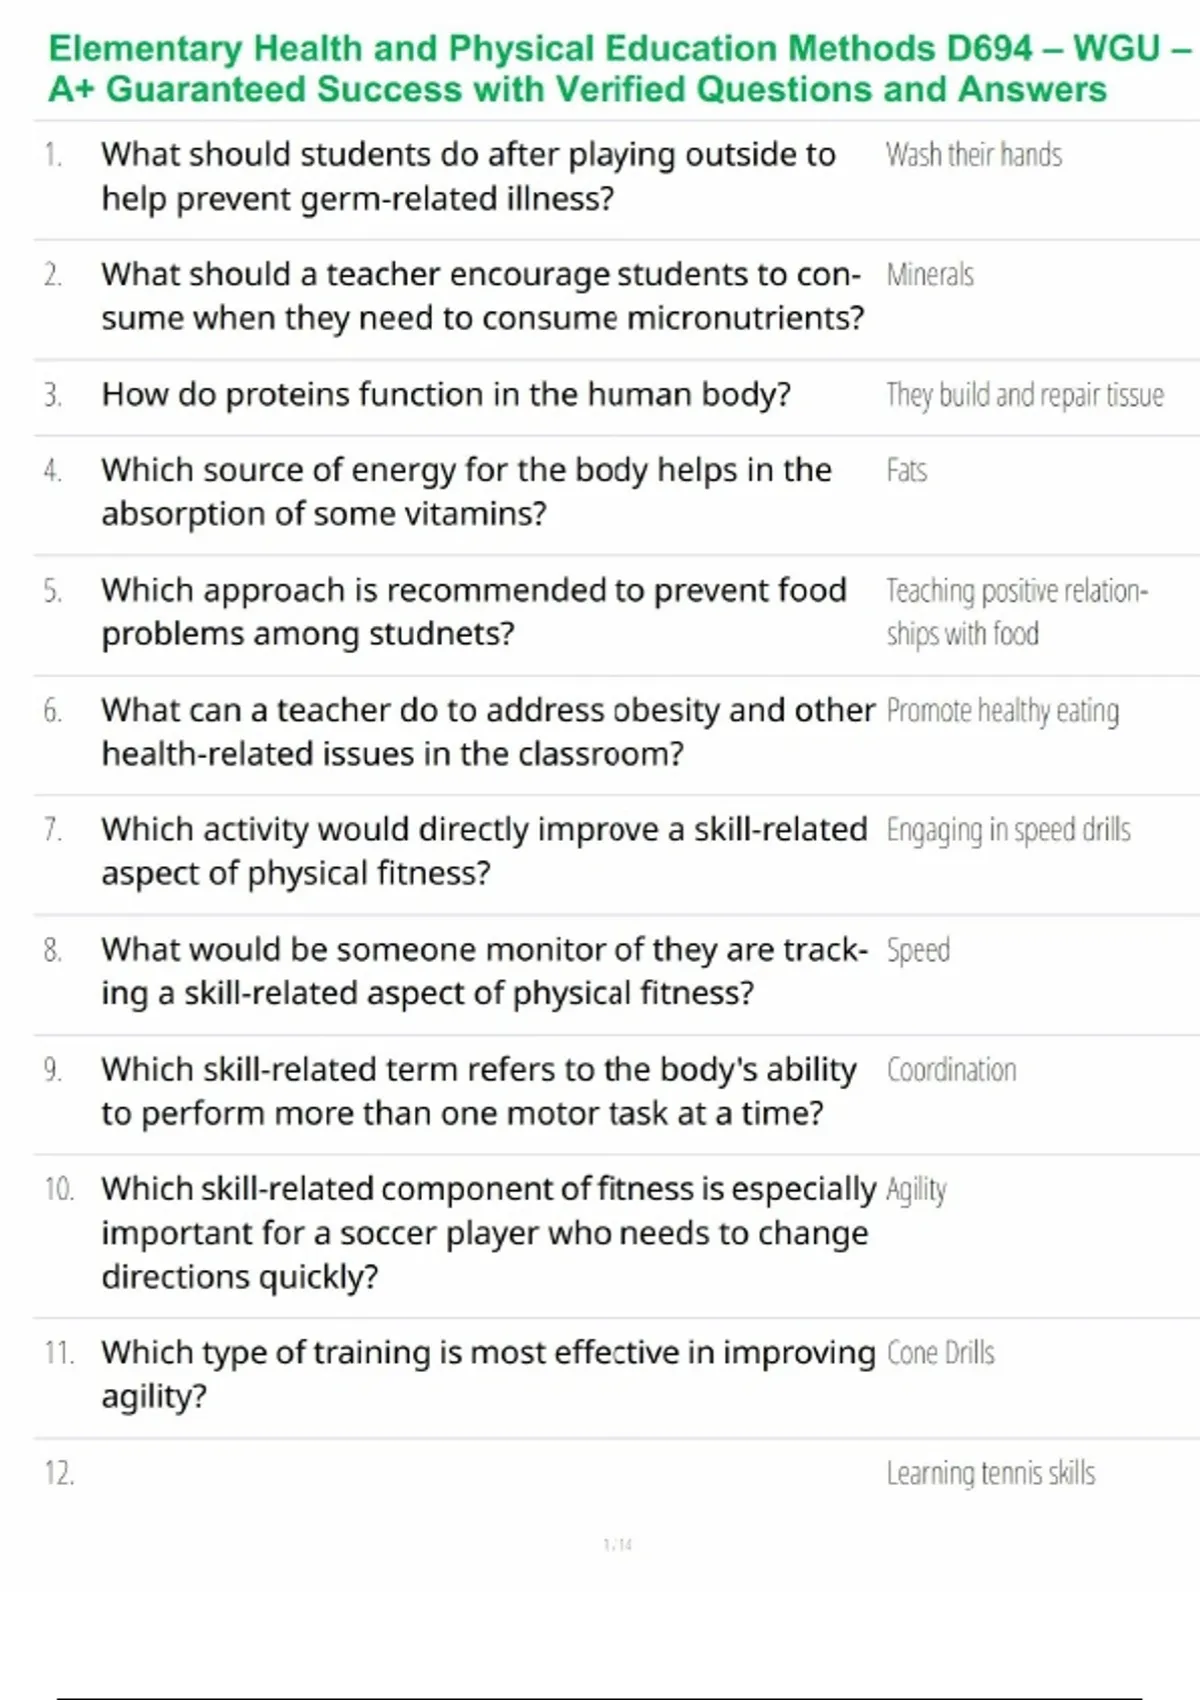Click the 'Promote healthy eating' answer

tap(1002, 711)
